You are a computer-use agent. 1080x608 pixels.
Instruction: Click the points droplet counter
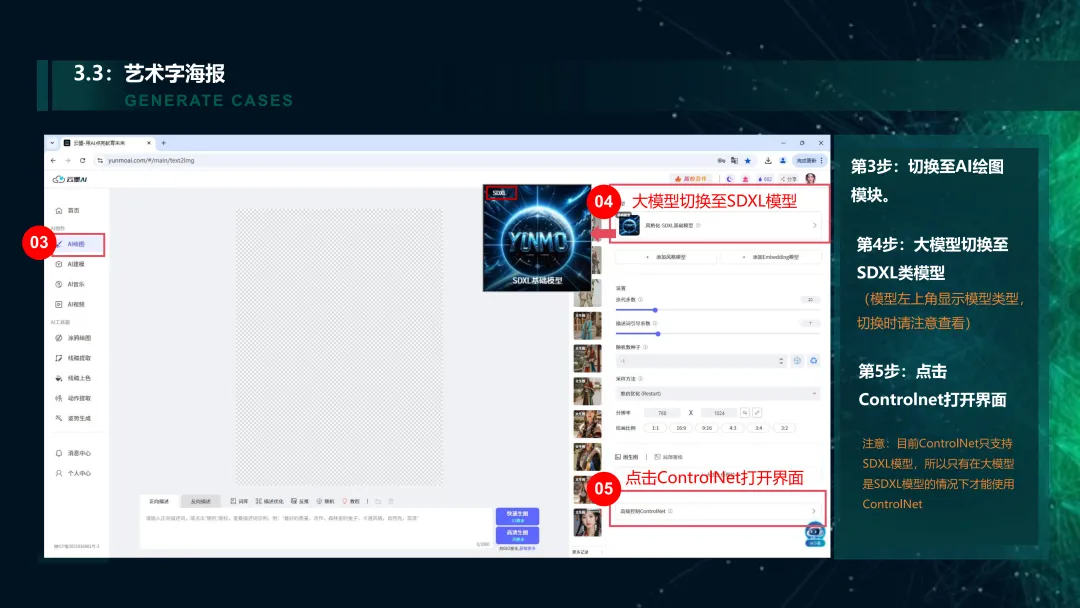(x=765, y=179)
